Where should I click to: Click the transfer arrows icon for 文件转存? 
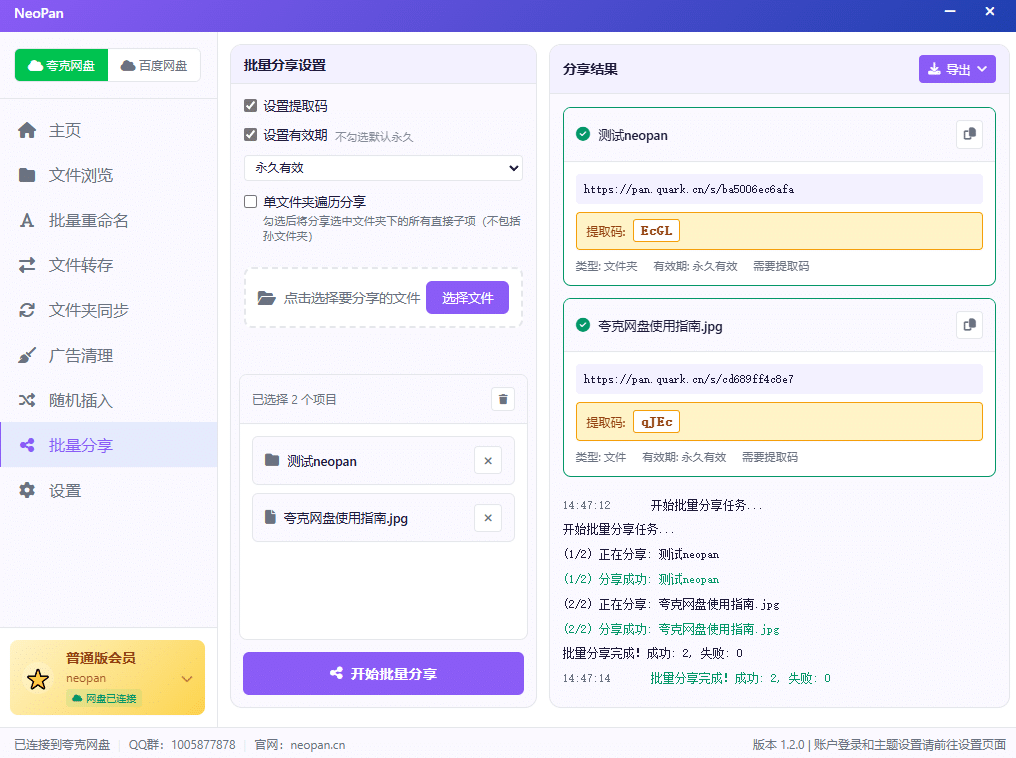pyautogui.click(x=27, y=265)
